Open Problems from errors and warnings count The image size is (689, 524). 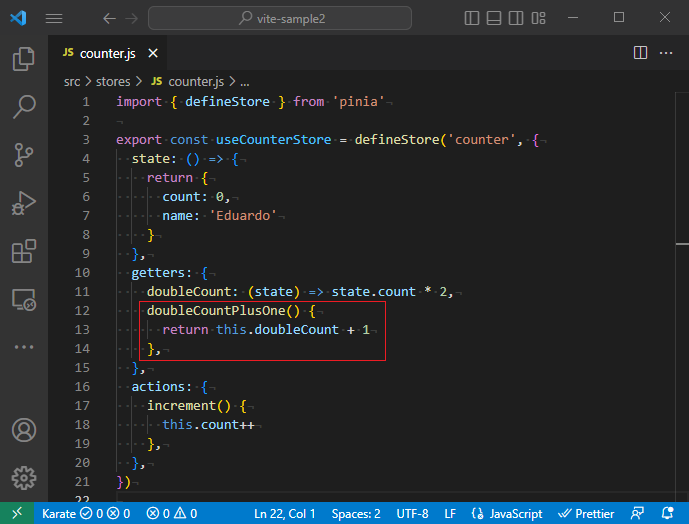(x=172, y=513)
